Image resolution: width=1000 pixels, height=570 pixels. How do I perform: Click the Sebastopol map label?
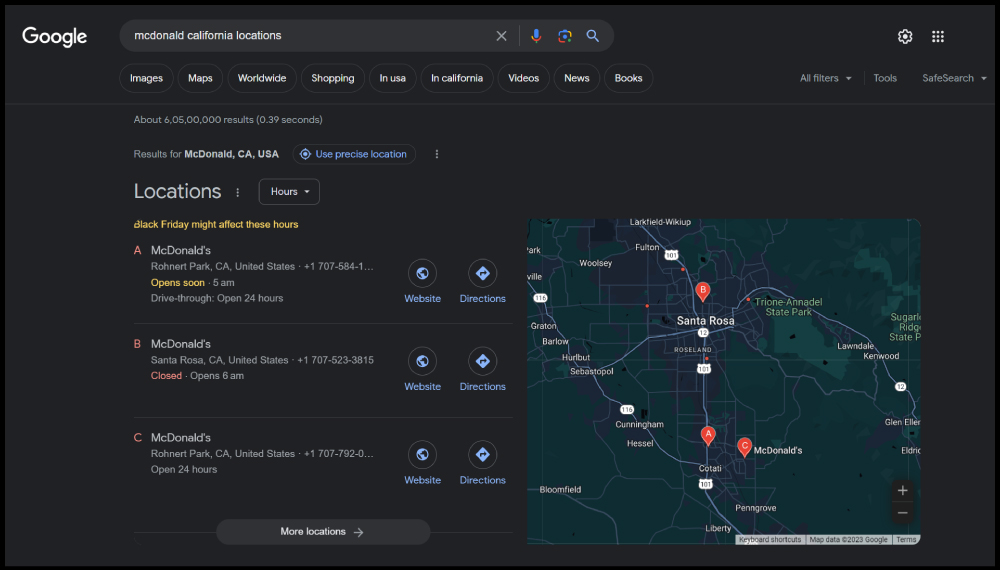[592, 371]
